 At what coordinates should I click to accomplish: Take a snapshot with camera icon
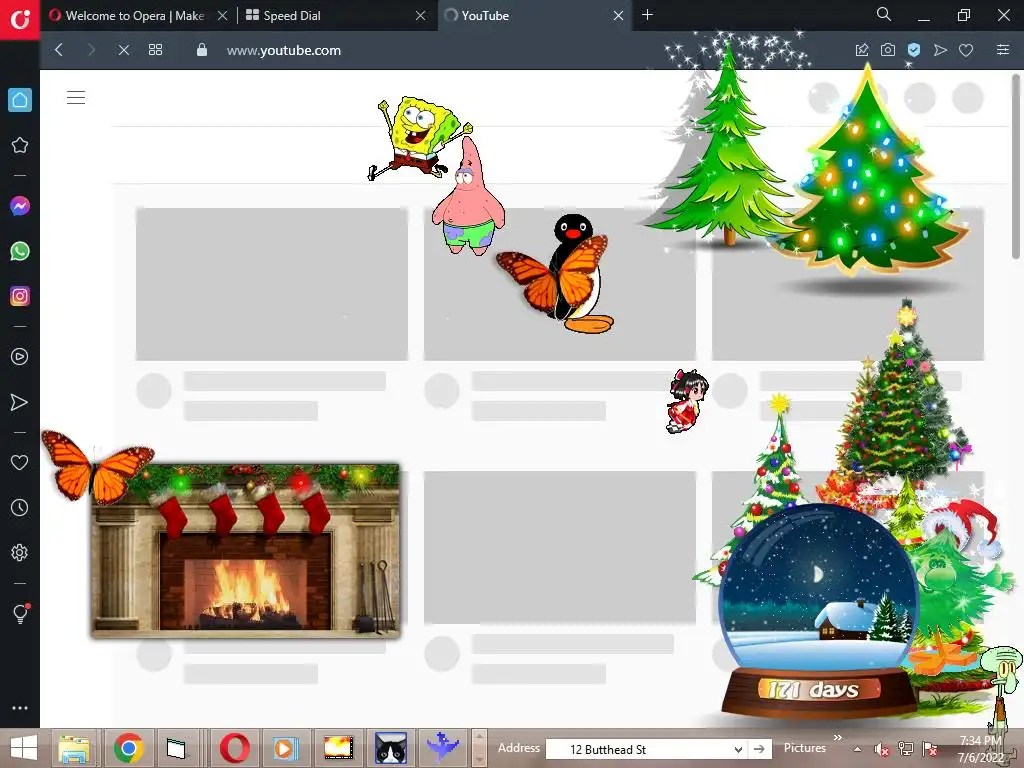pos(888,50)
